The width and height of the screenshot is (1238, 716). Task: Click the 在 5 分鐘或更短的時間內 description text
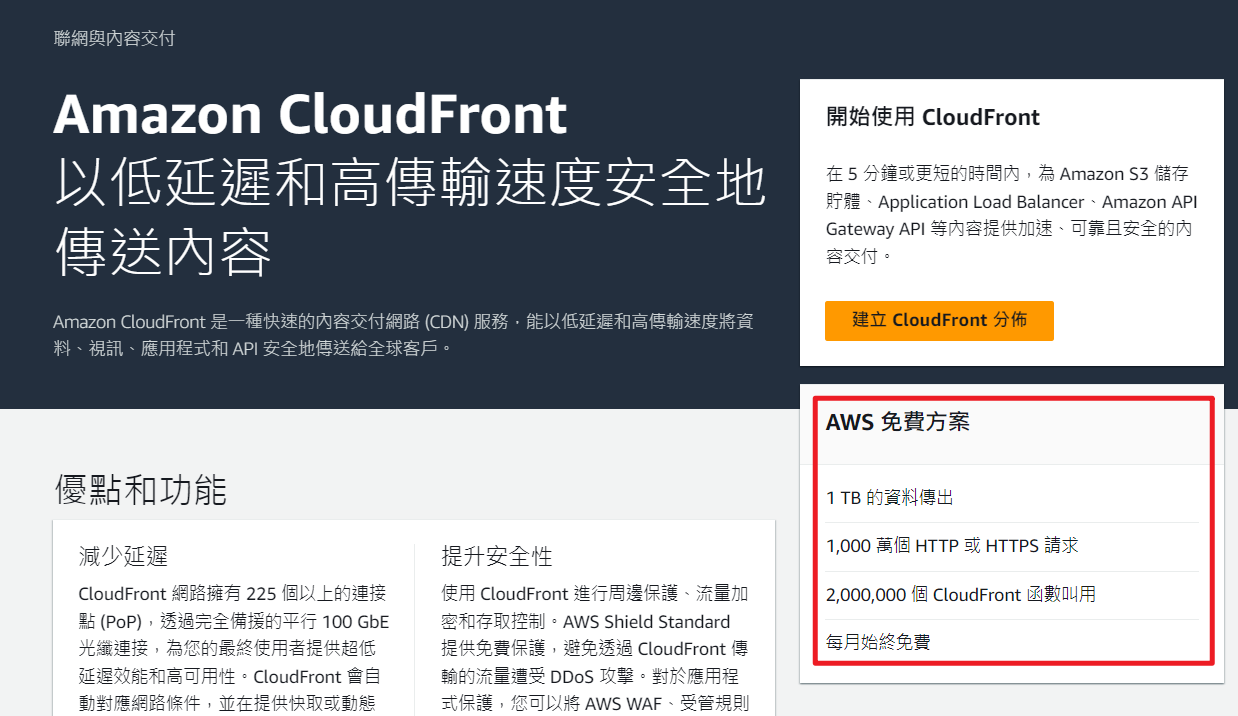click(x=1011, y=215)
